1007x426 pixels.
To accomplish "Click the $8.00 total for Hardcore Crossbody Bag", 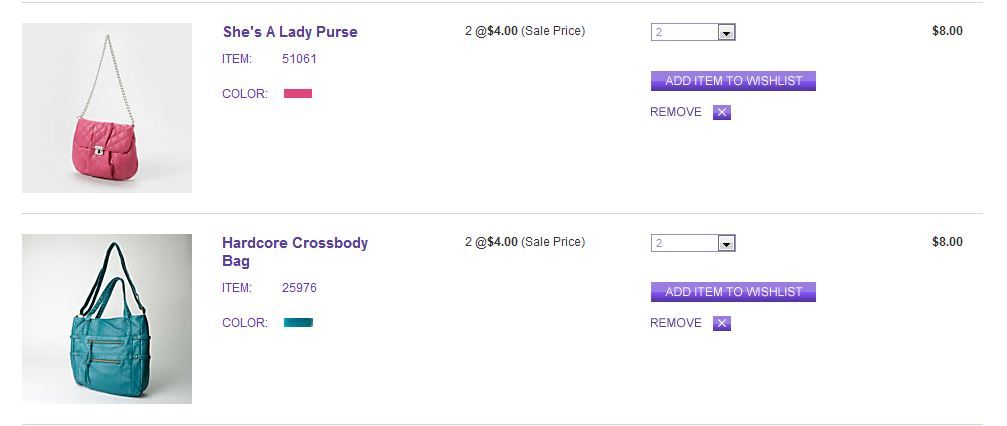I will pos(947,242).
